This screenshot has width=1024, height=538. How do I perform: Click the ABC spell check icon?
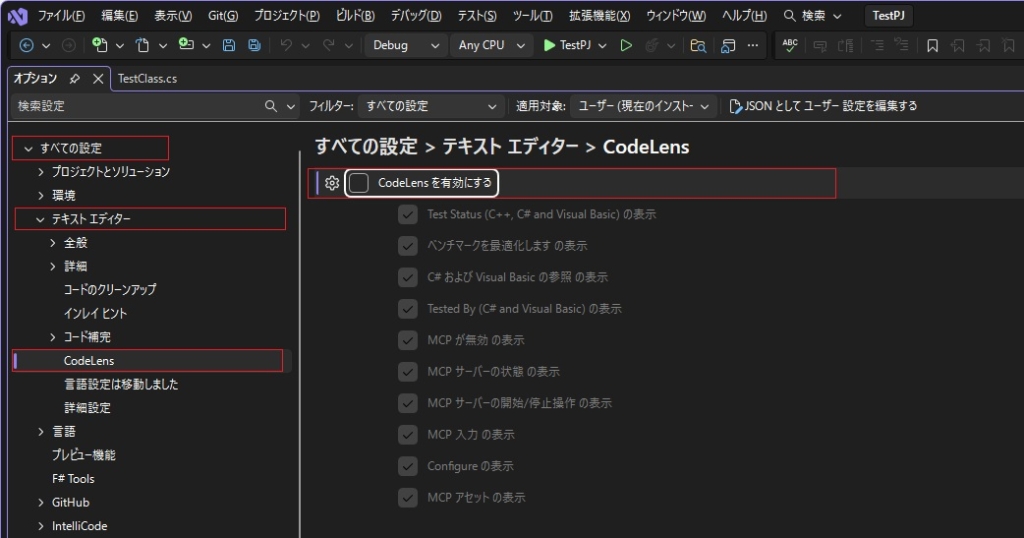tap(790, 45)
